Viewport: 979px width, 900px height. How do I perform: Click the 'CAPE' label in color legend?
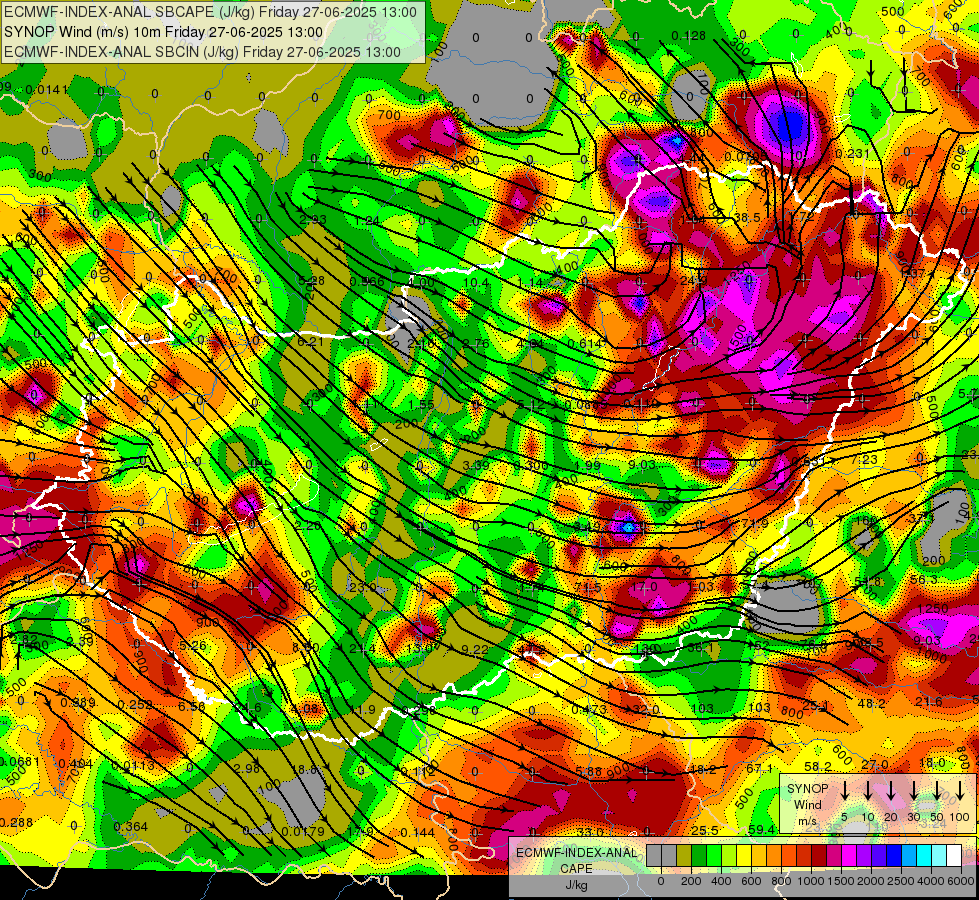point(576,869)
